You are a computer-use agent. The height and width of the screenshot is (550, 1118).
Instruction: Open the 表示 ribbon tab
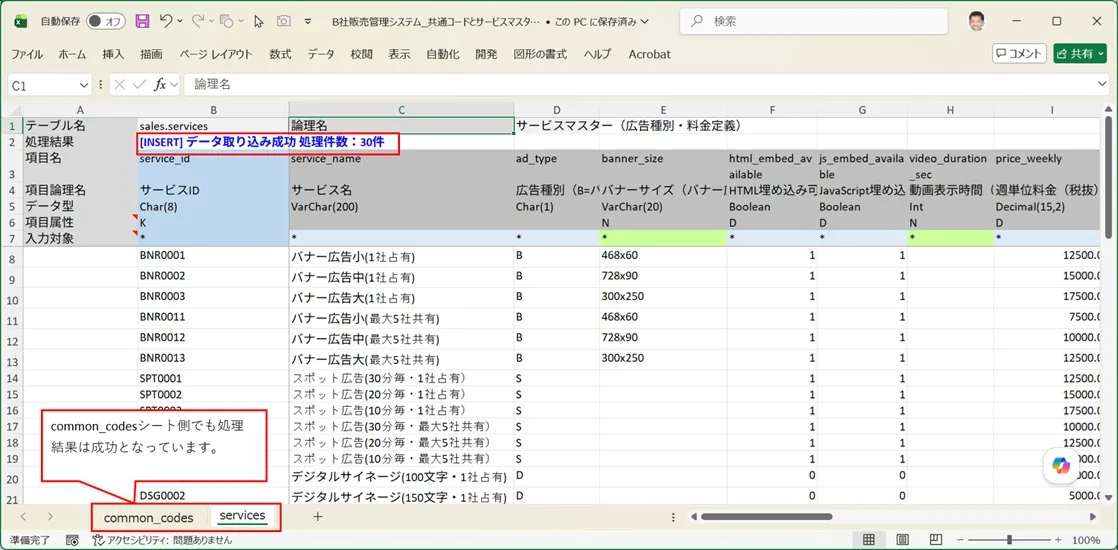pos(399,54)
